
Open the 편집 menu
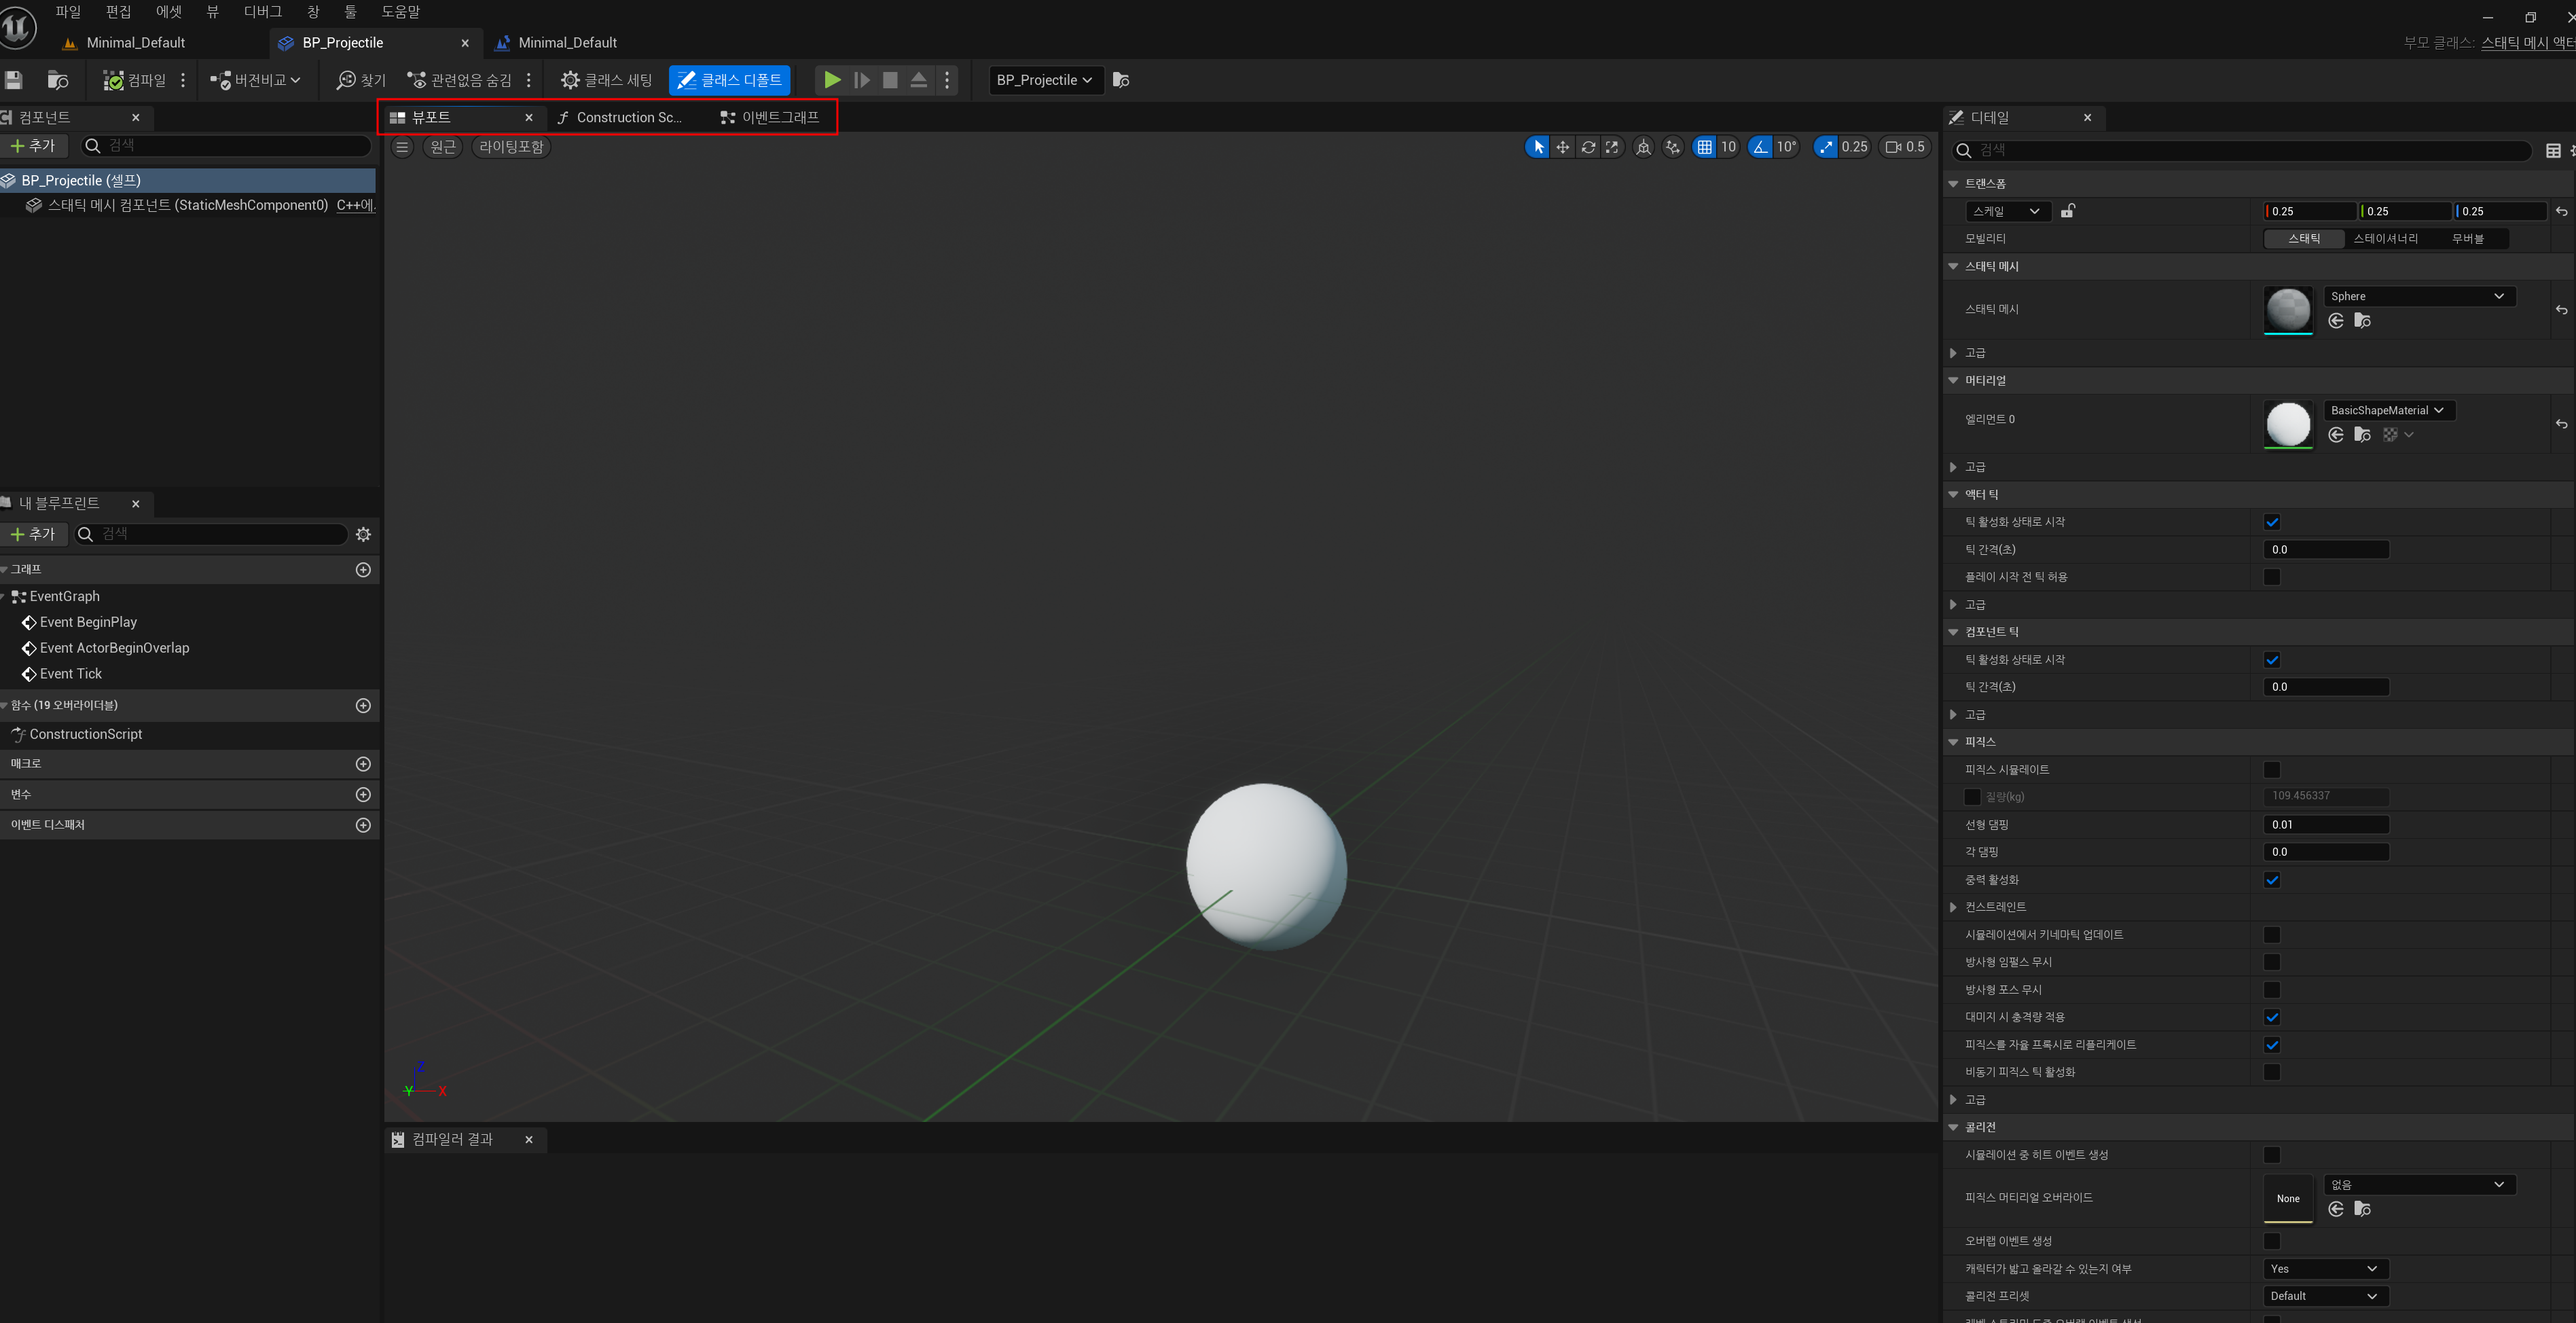tap(118, 12)
